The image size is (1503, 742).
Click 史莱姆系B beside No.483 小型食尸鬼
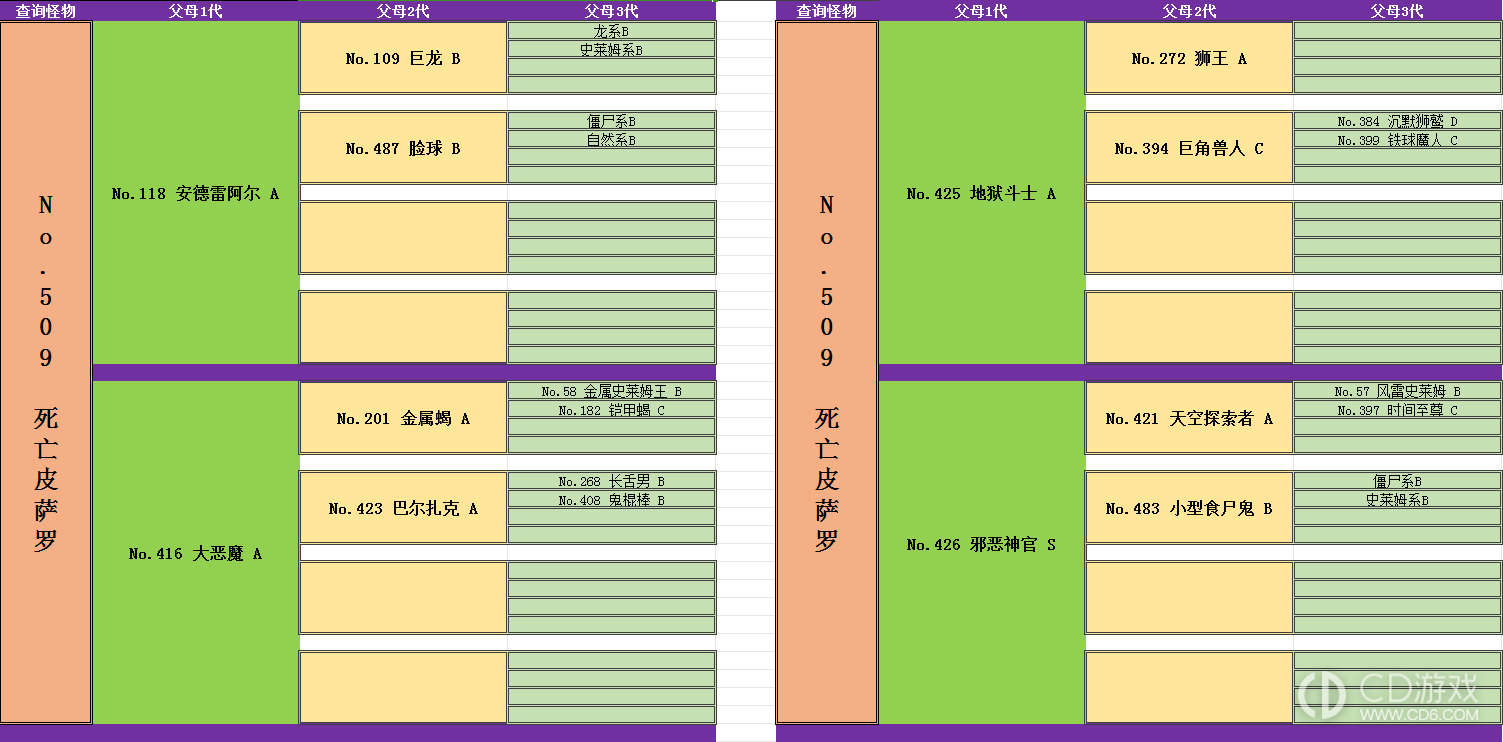[1398, 500]
